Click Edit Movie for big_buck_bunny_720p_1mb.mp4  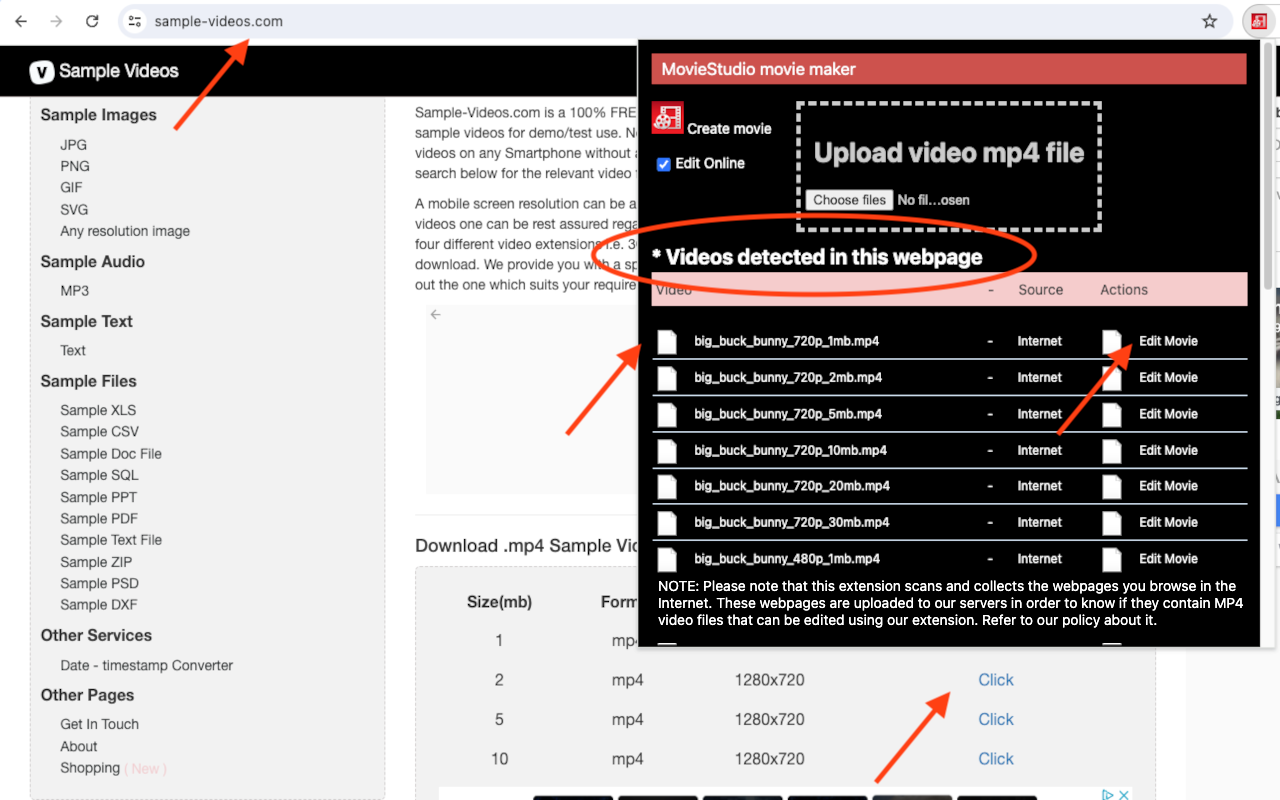click(1168, 341)
